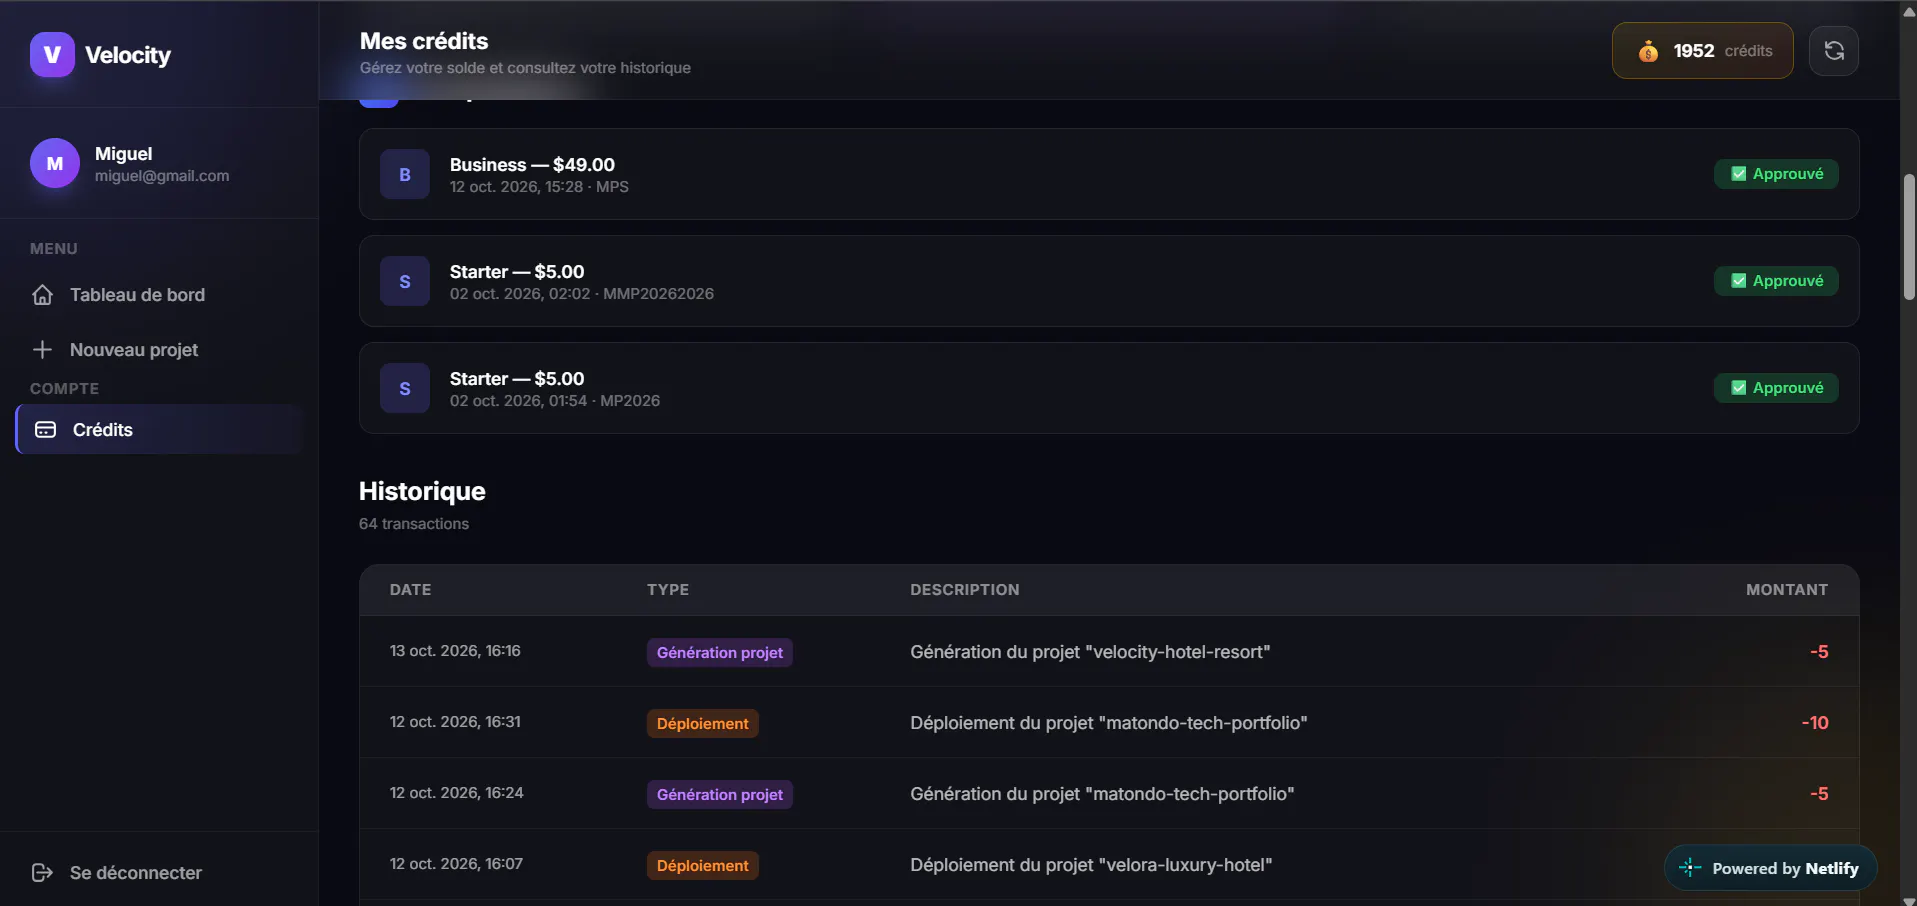Click Approuvé badge on Business $49.00 row
This screenshot has width=1917, height=906.
click(1776, 174)
